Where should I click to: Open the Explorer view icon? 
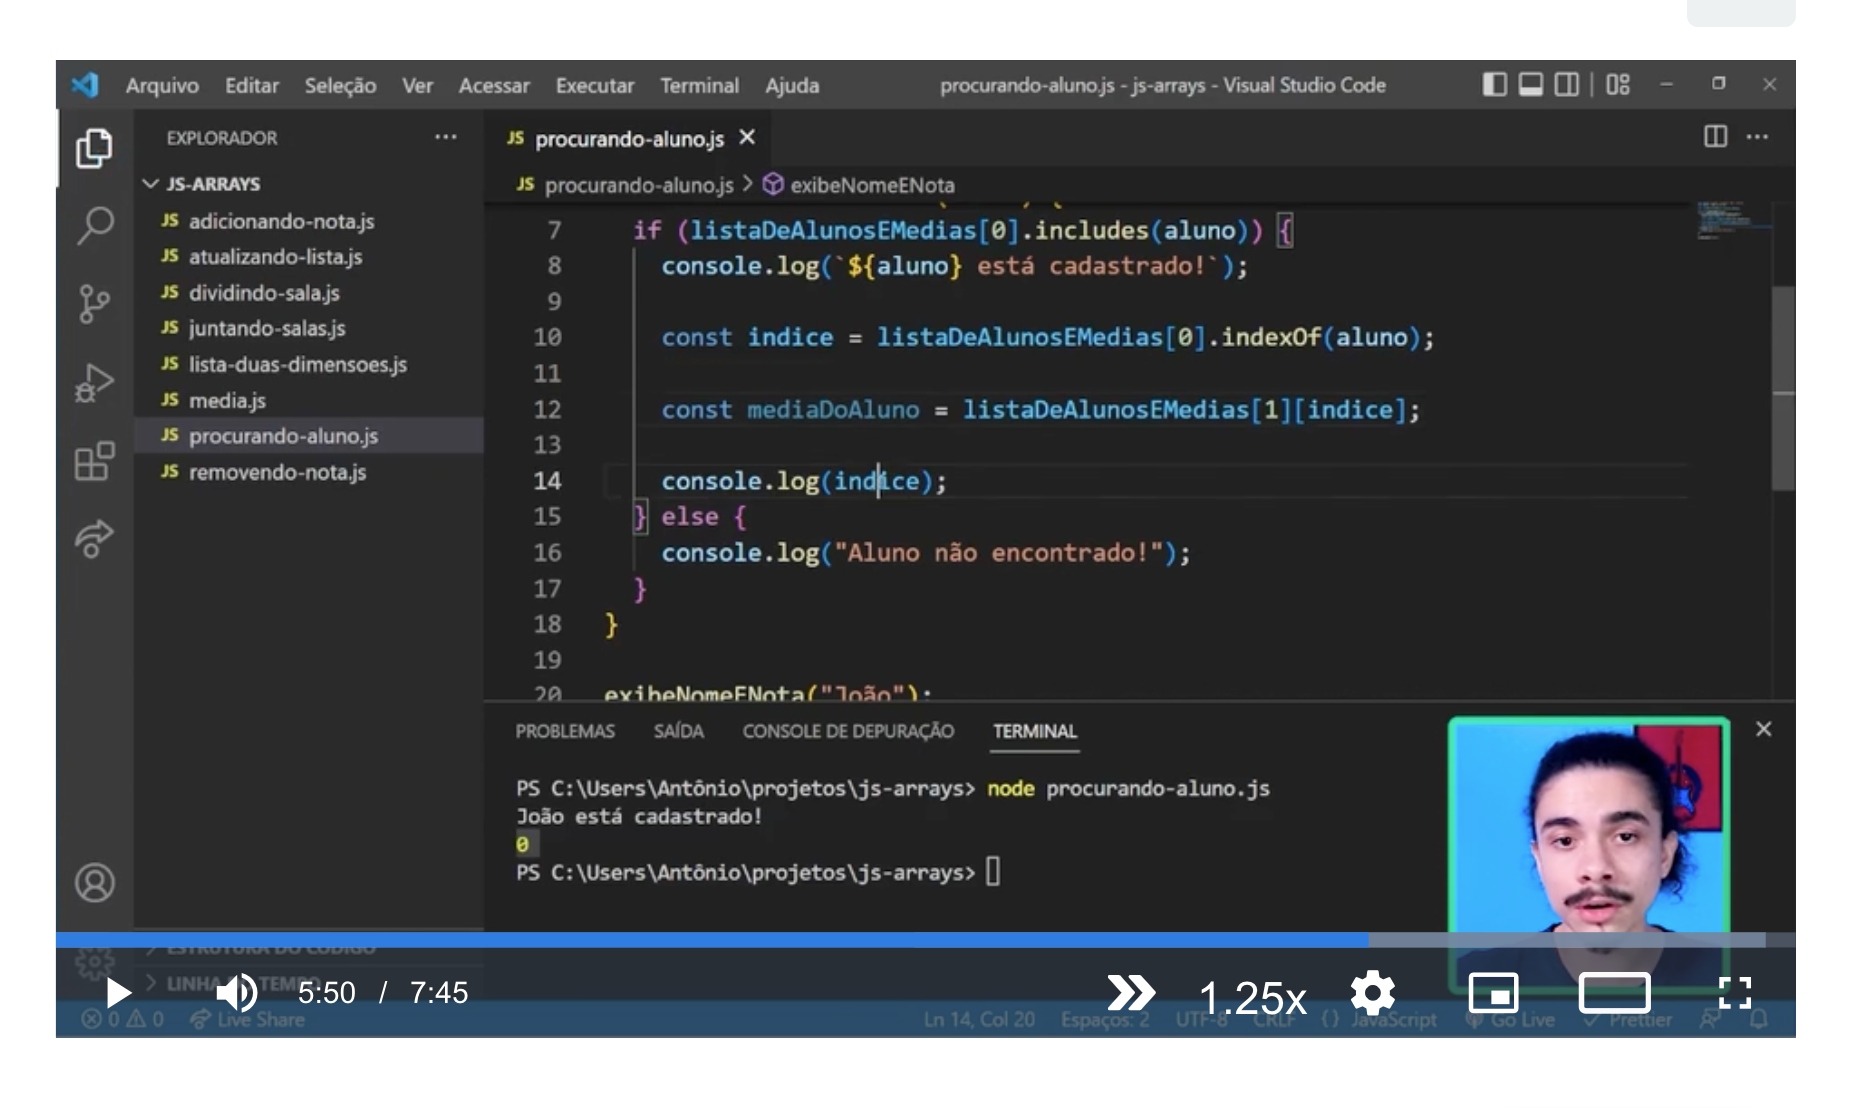point(94,148)
